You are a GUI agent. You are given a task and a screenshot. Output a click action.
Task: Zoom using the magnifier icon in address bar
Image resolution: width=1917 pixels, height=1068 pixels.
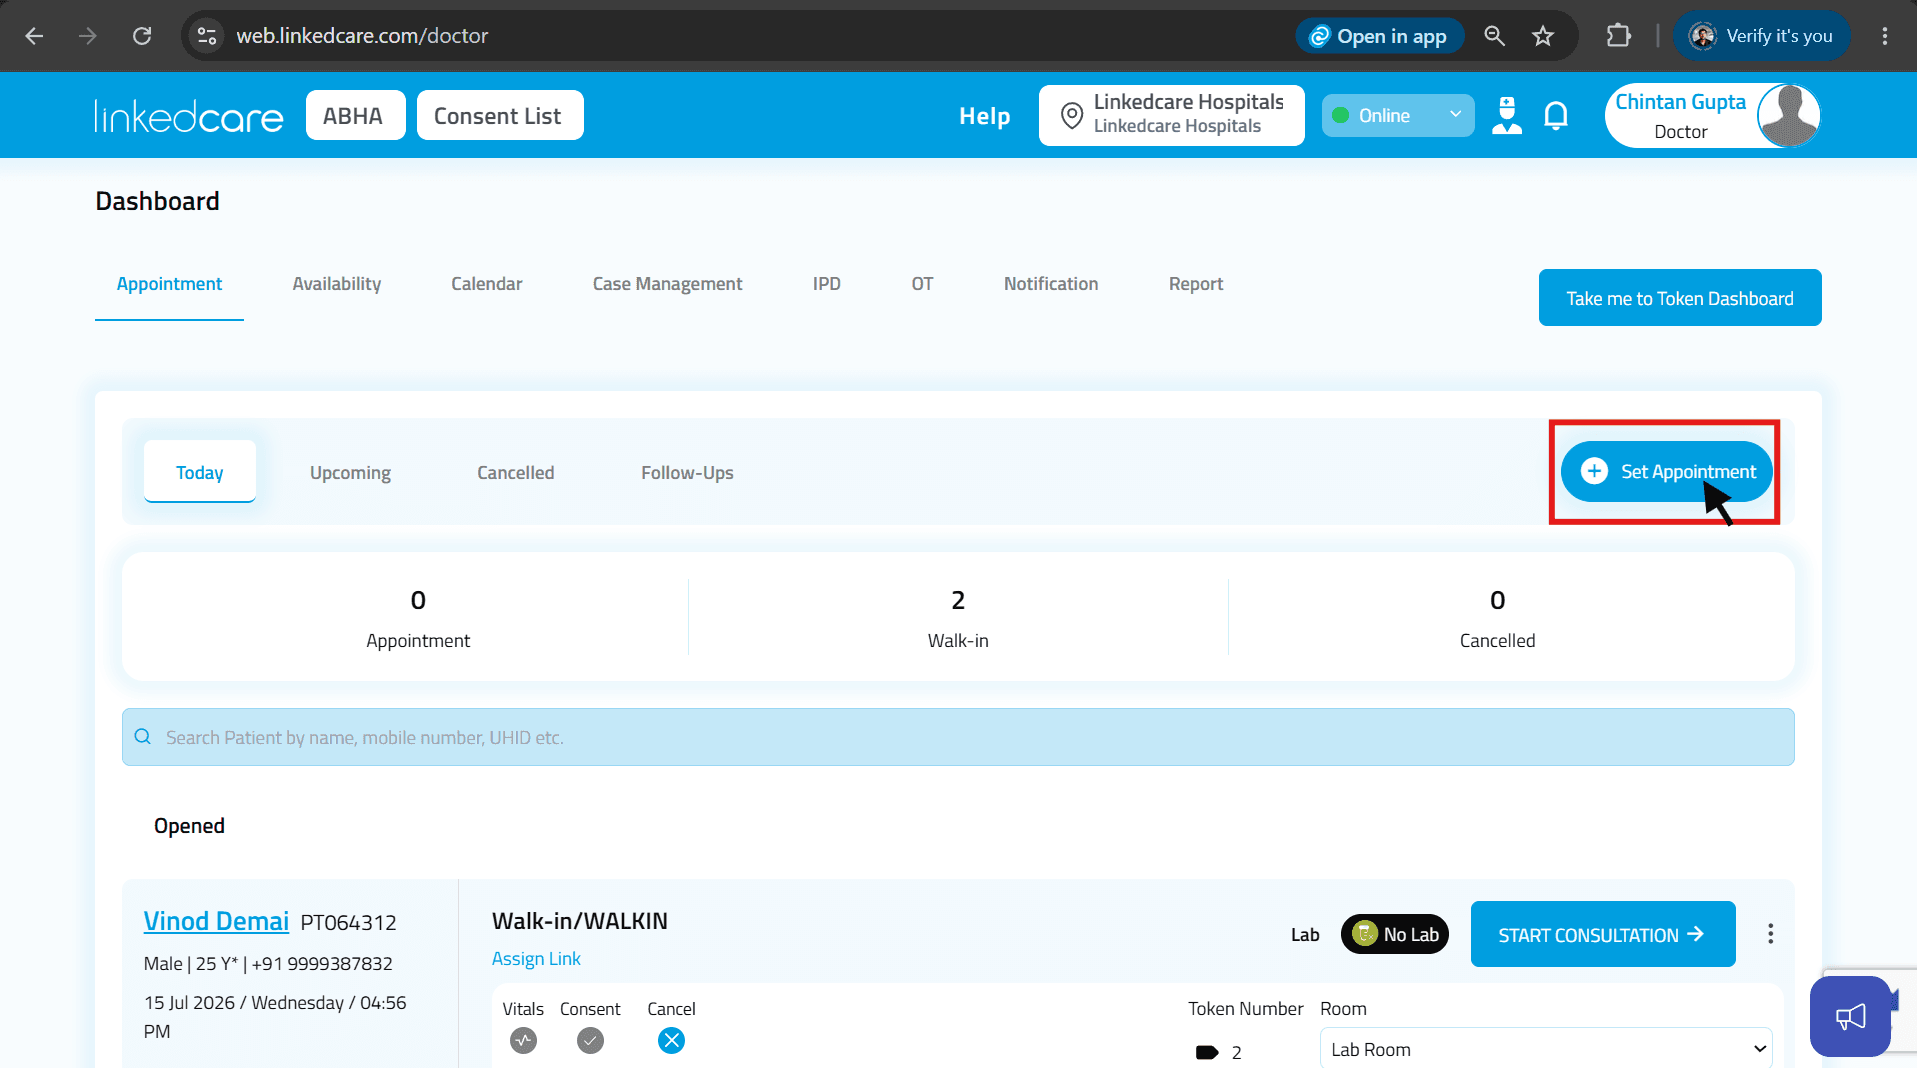(x=1494, y=36)
